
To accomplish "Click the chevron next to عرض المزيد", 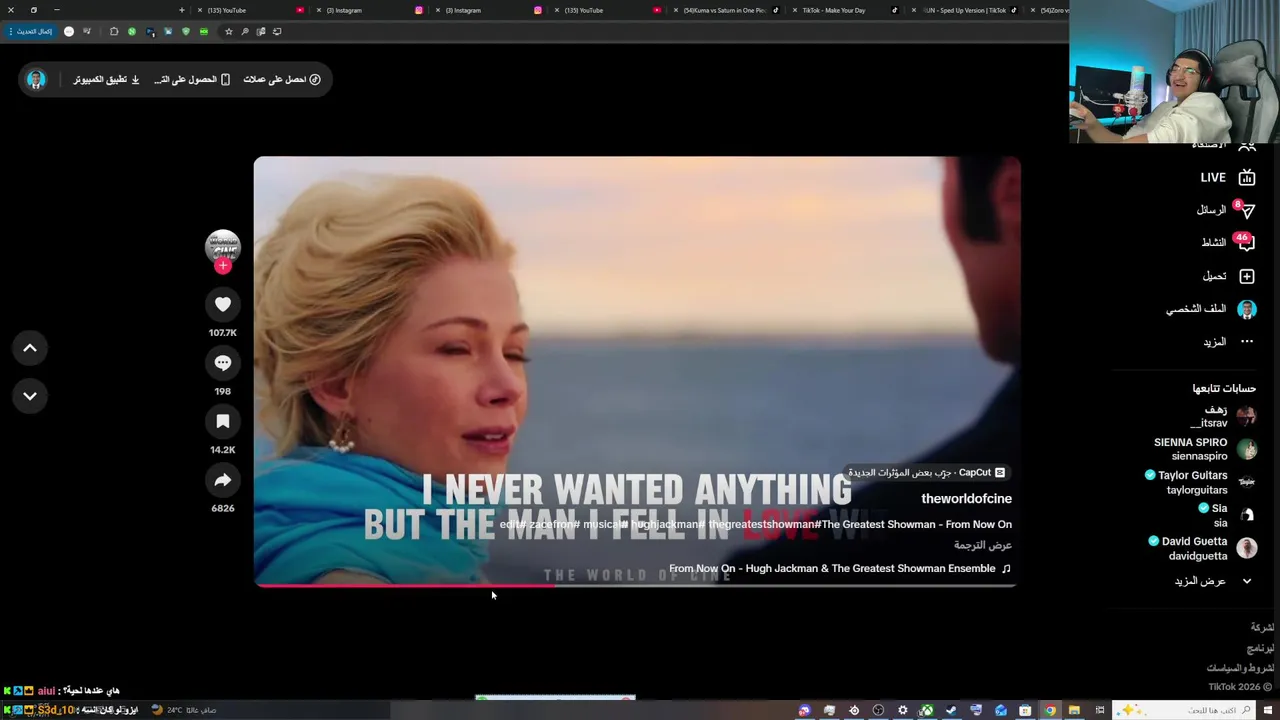I will 1247,581.
